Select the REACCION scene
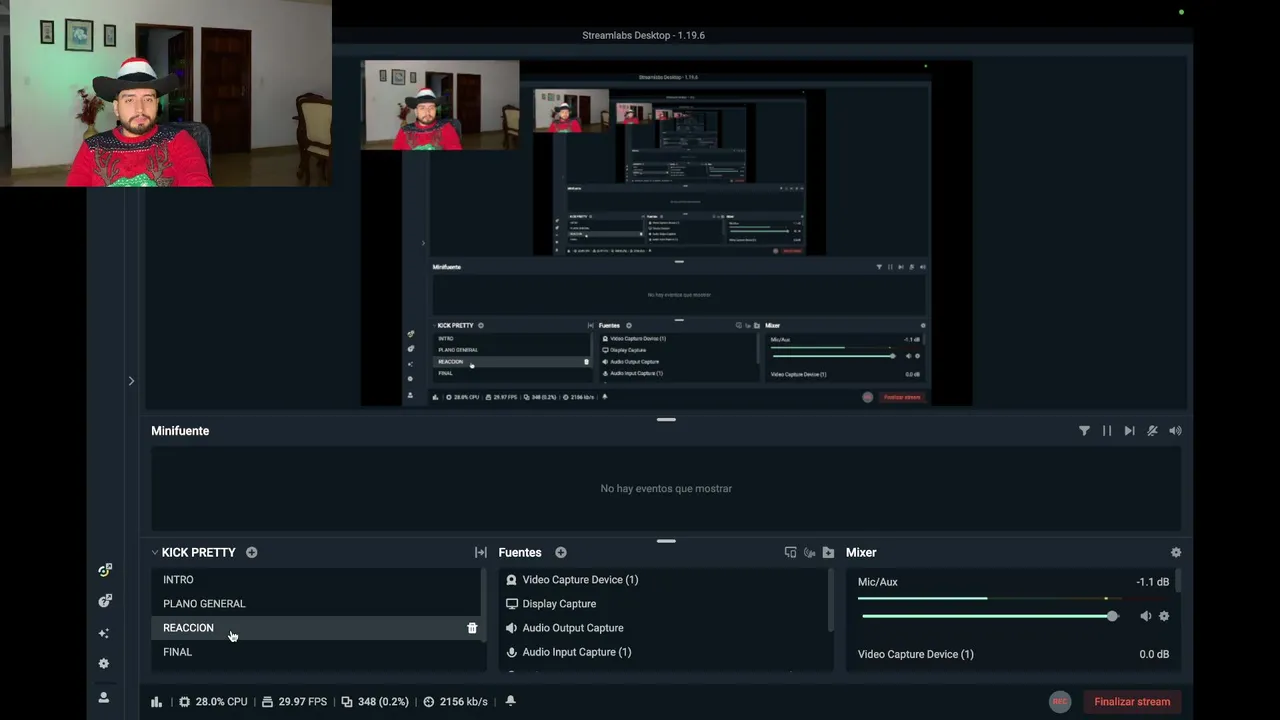 [x=318, y=628]
